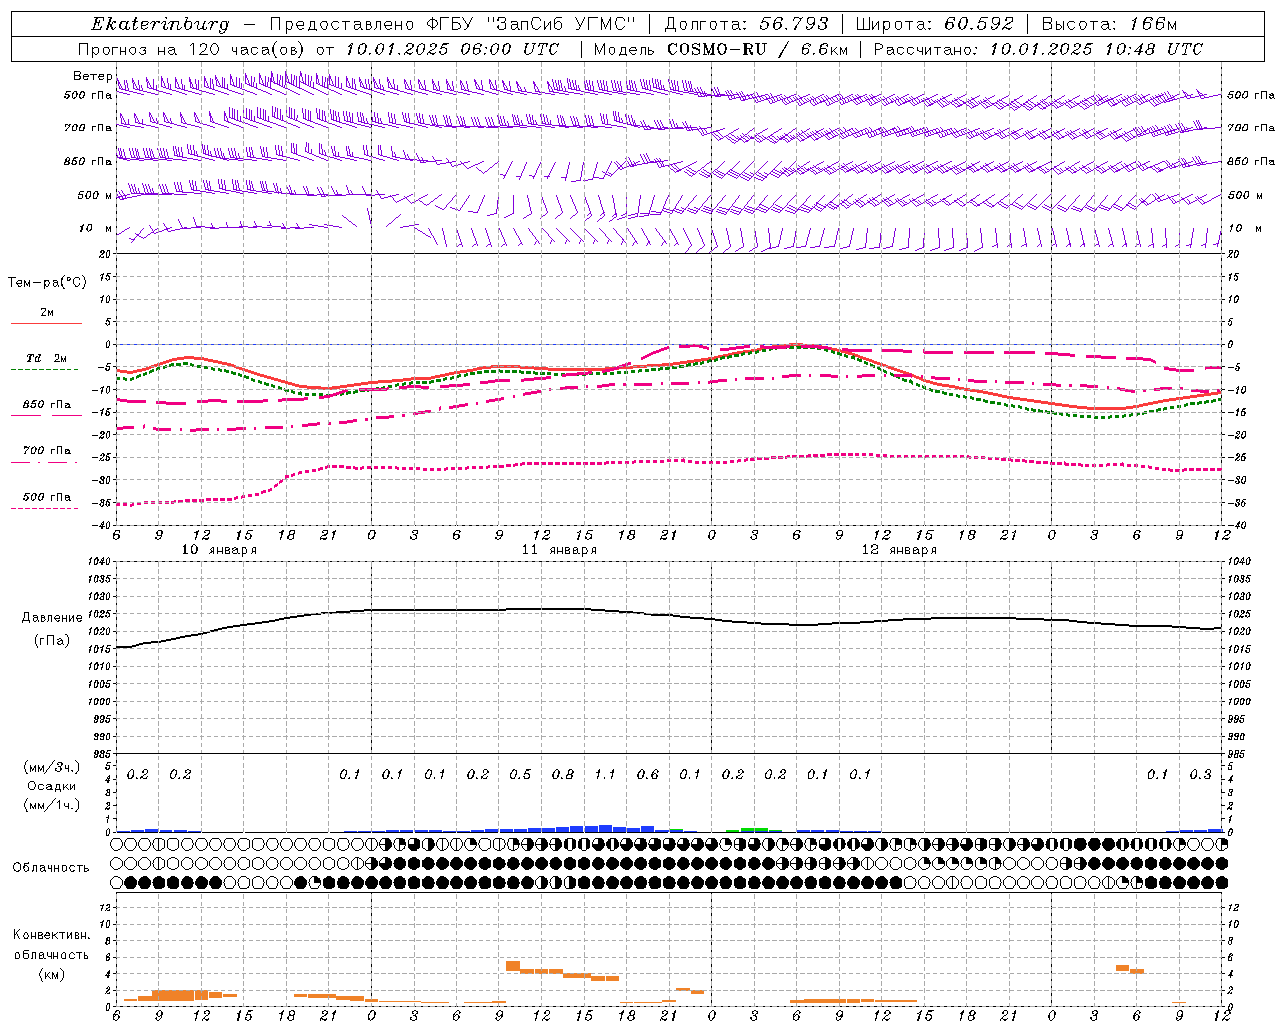
Task: Click the '10 января' date label
Action: pos(219,550)
